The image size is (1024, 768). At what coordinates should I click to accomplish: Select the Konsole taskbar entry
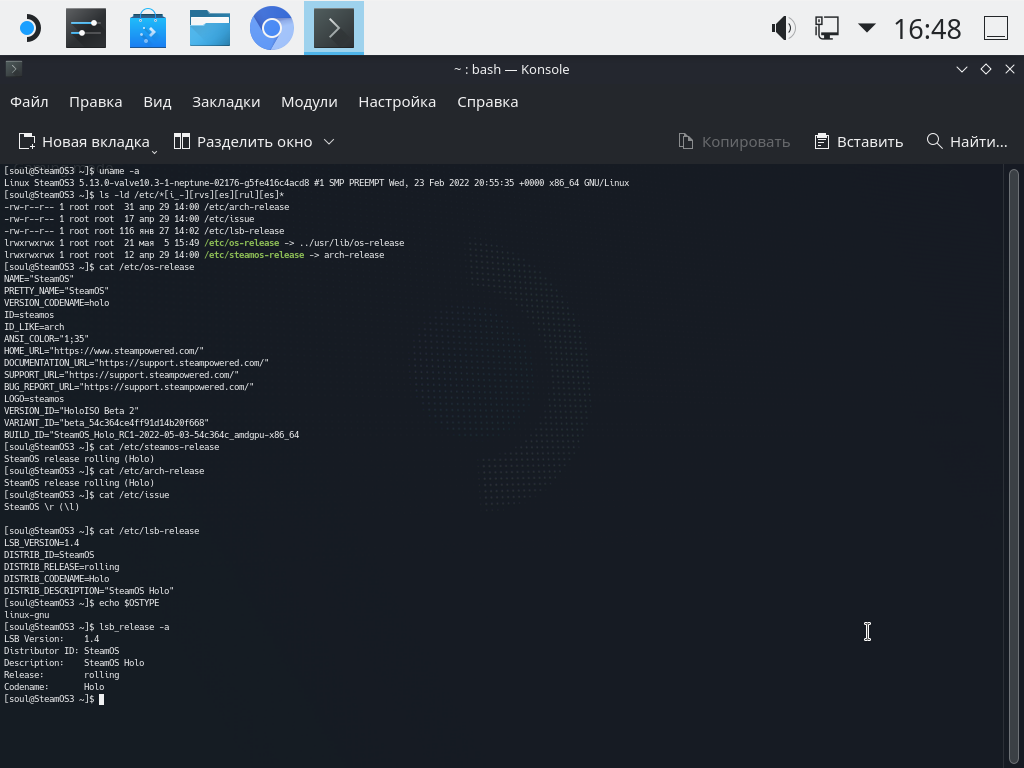[334, 28]
